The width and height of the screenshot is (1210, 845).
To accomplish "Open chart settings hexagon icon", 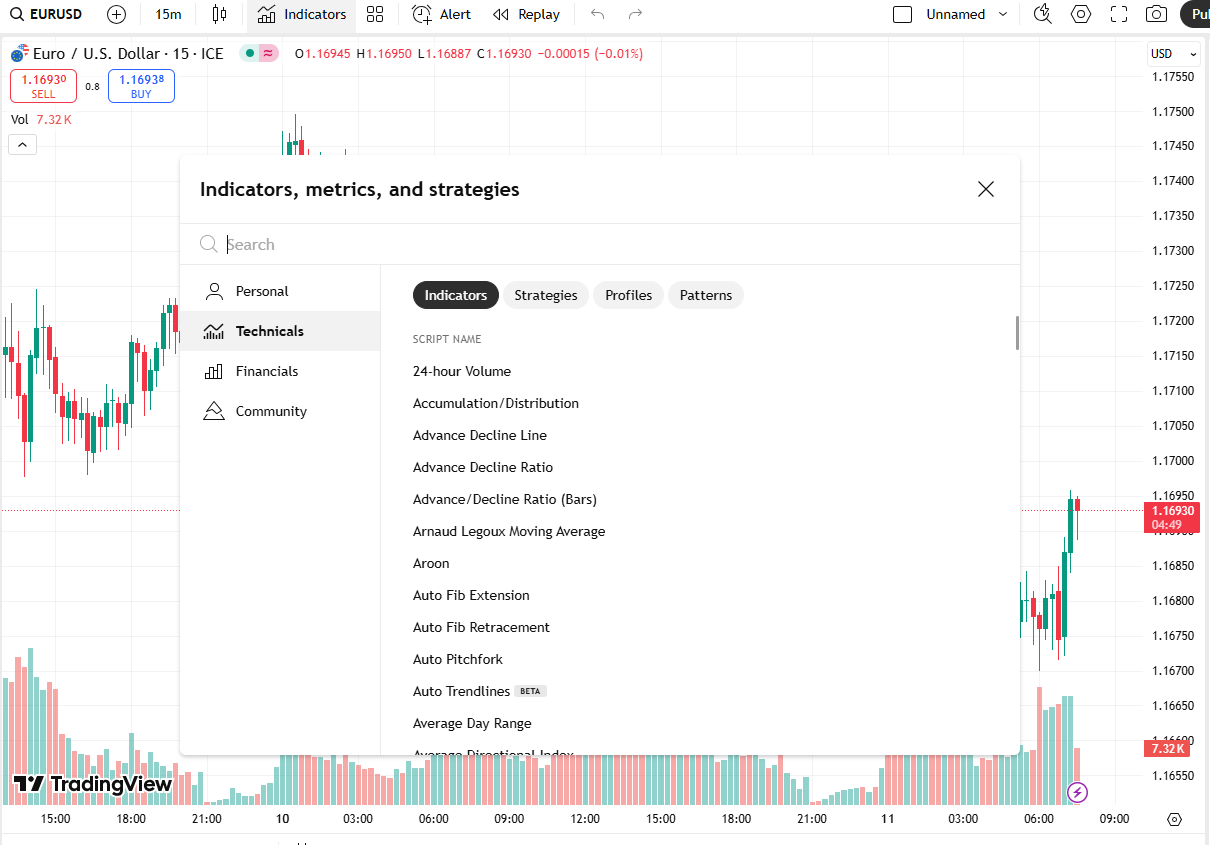I will coord(1081,15).
